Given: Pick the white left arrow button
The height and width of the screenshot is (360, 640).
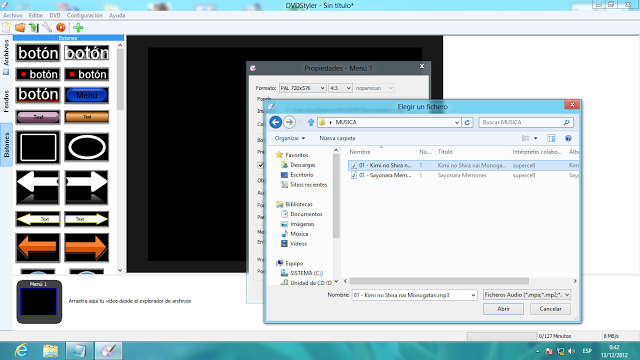Looking at the screenshot, I should [x=38, y=187].
